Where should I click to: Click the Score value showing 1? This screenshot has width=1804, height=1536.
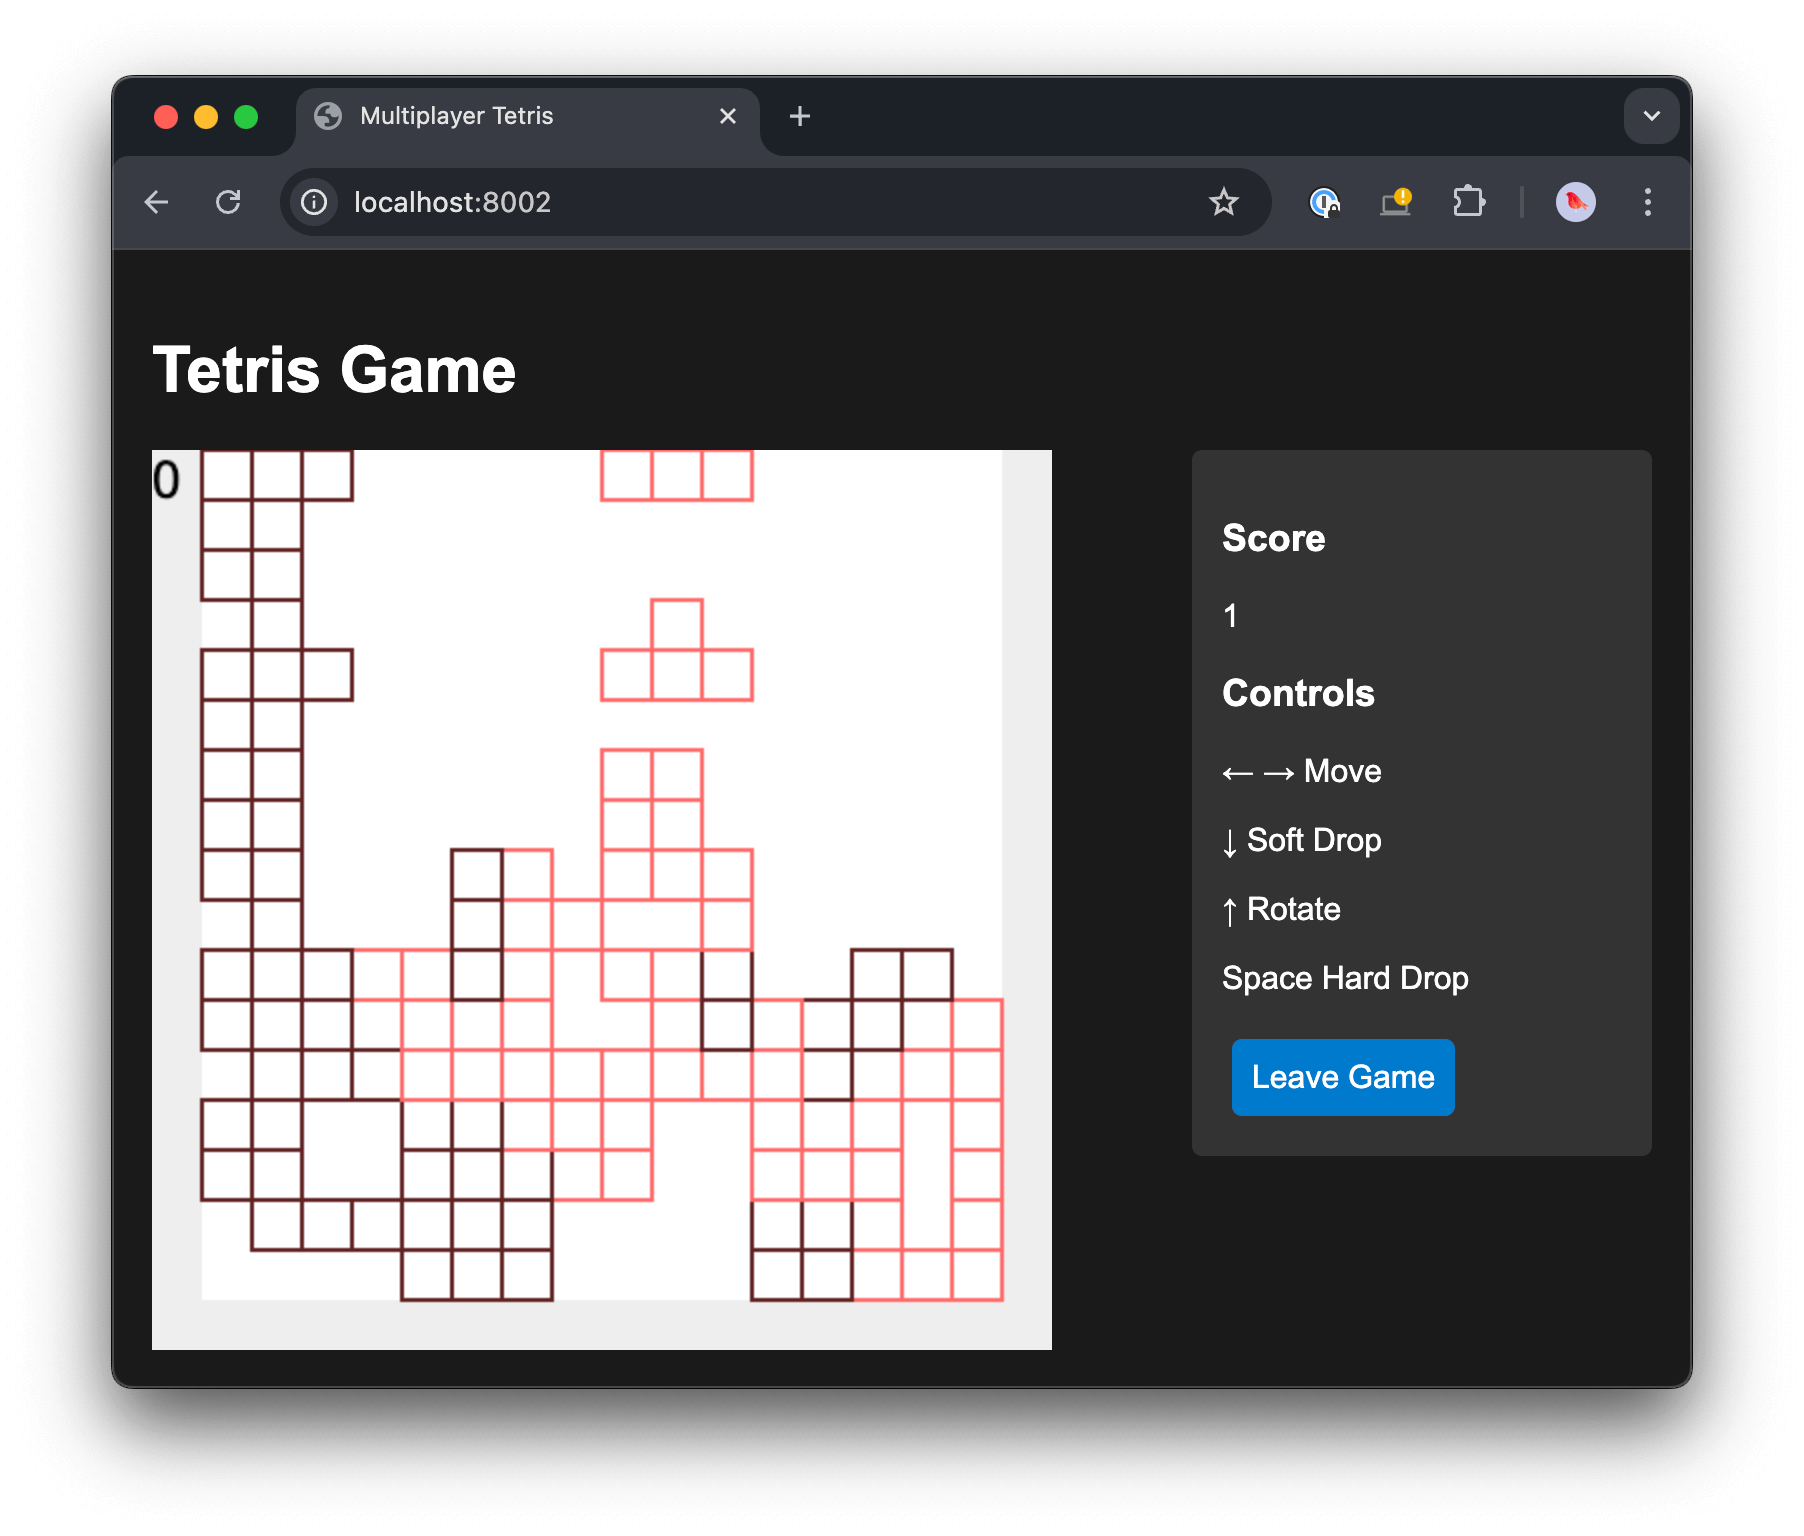[x=1229, y=616]
